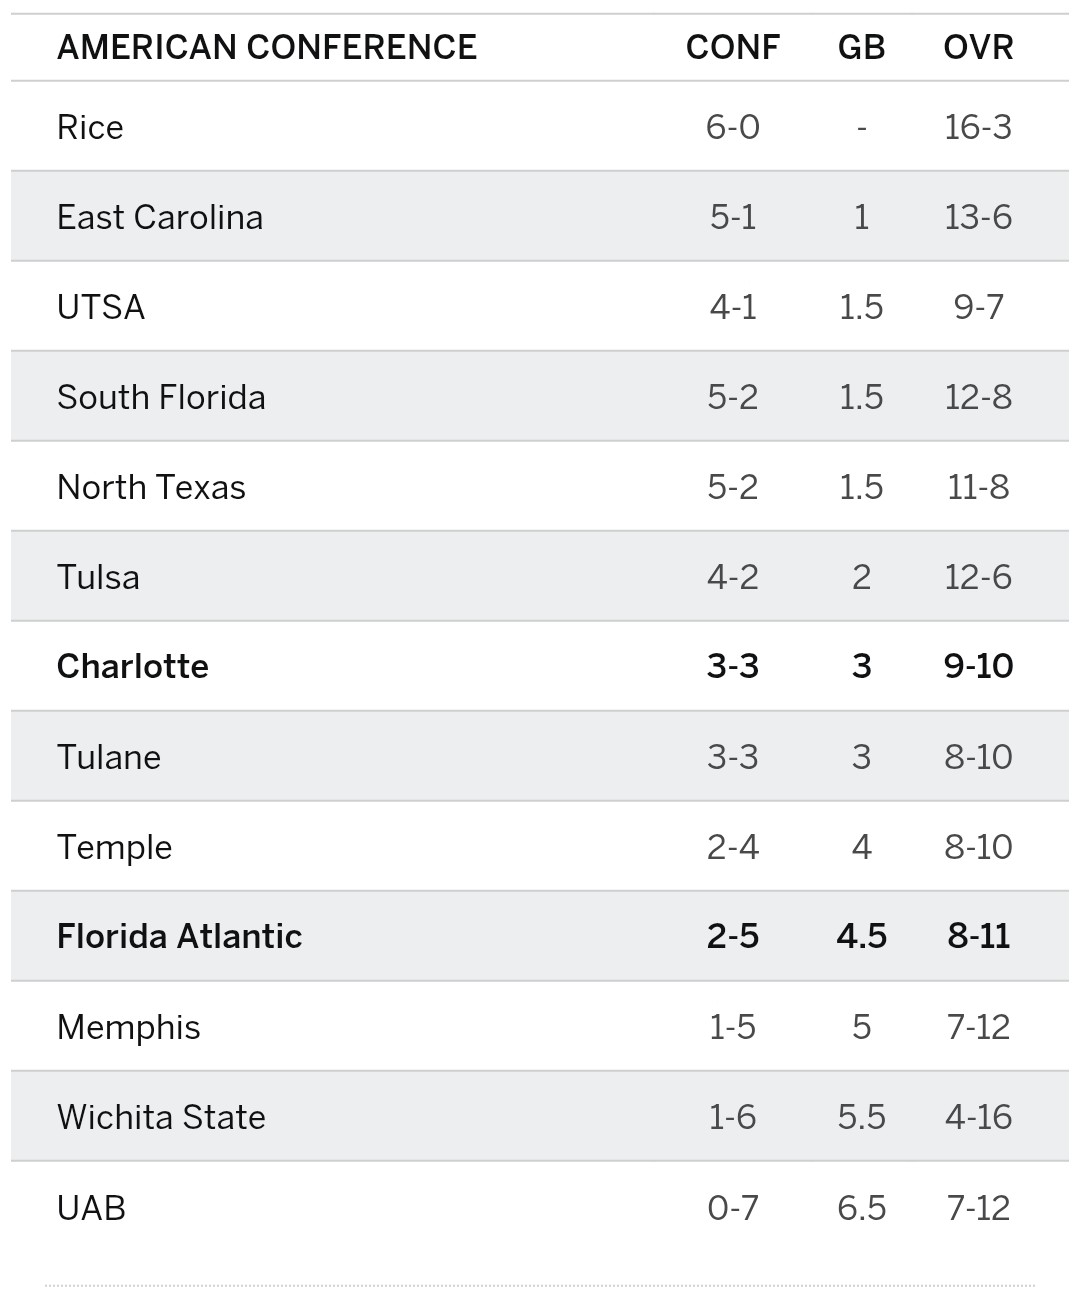1080x1291 pixels.
Task: Click the UAB team name
Action: (91, 1207)
